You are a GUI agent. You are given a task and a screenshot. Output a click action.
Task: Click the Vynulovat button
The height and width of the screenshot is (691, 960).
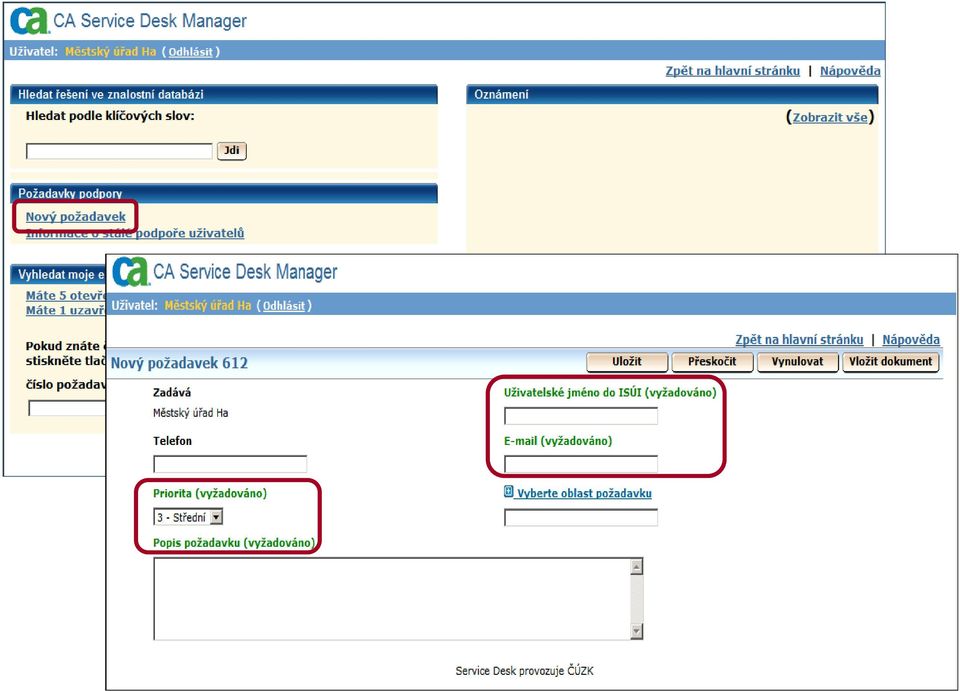(797, 362)
